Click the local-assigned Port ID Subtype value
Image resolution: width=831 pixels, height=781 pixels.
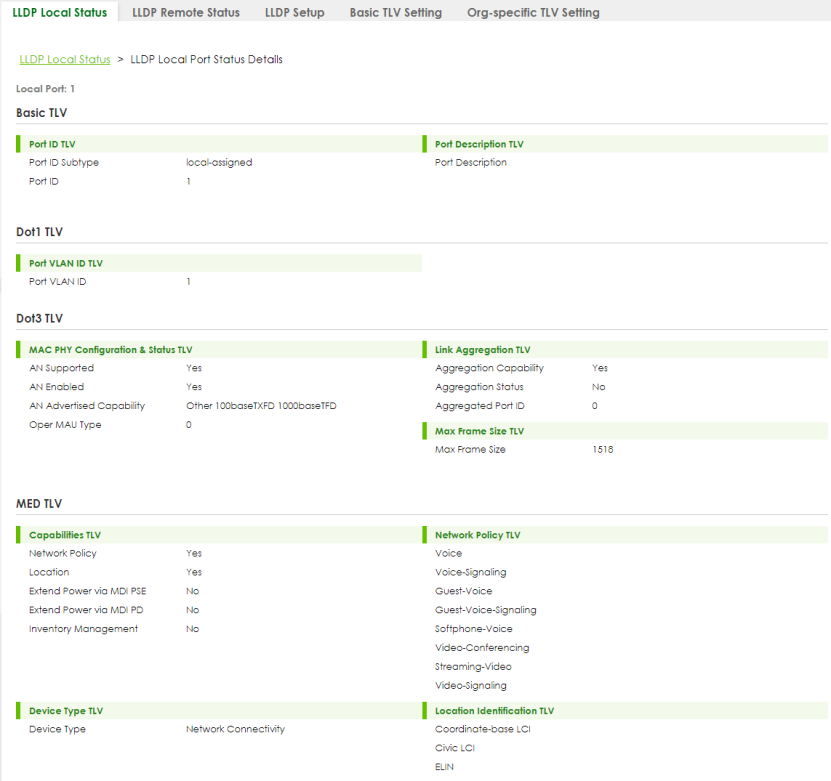click(219, 162)
